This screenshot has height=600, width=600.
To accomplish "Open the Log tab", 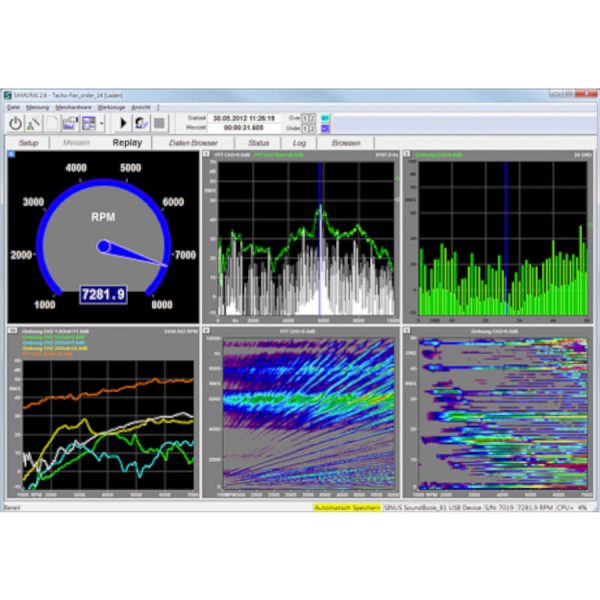I will click(299, 143).
